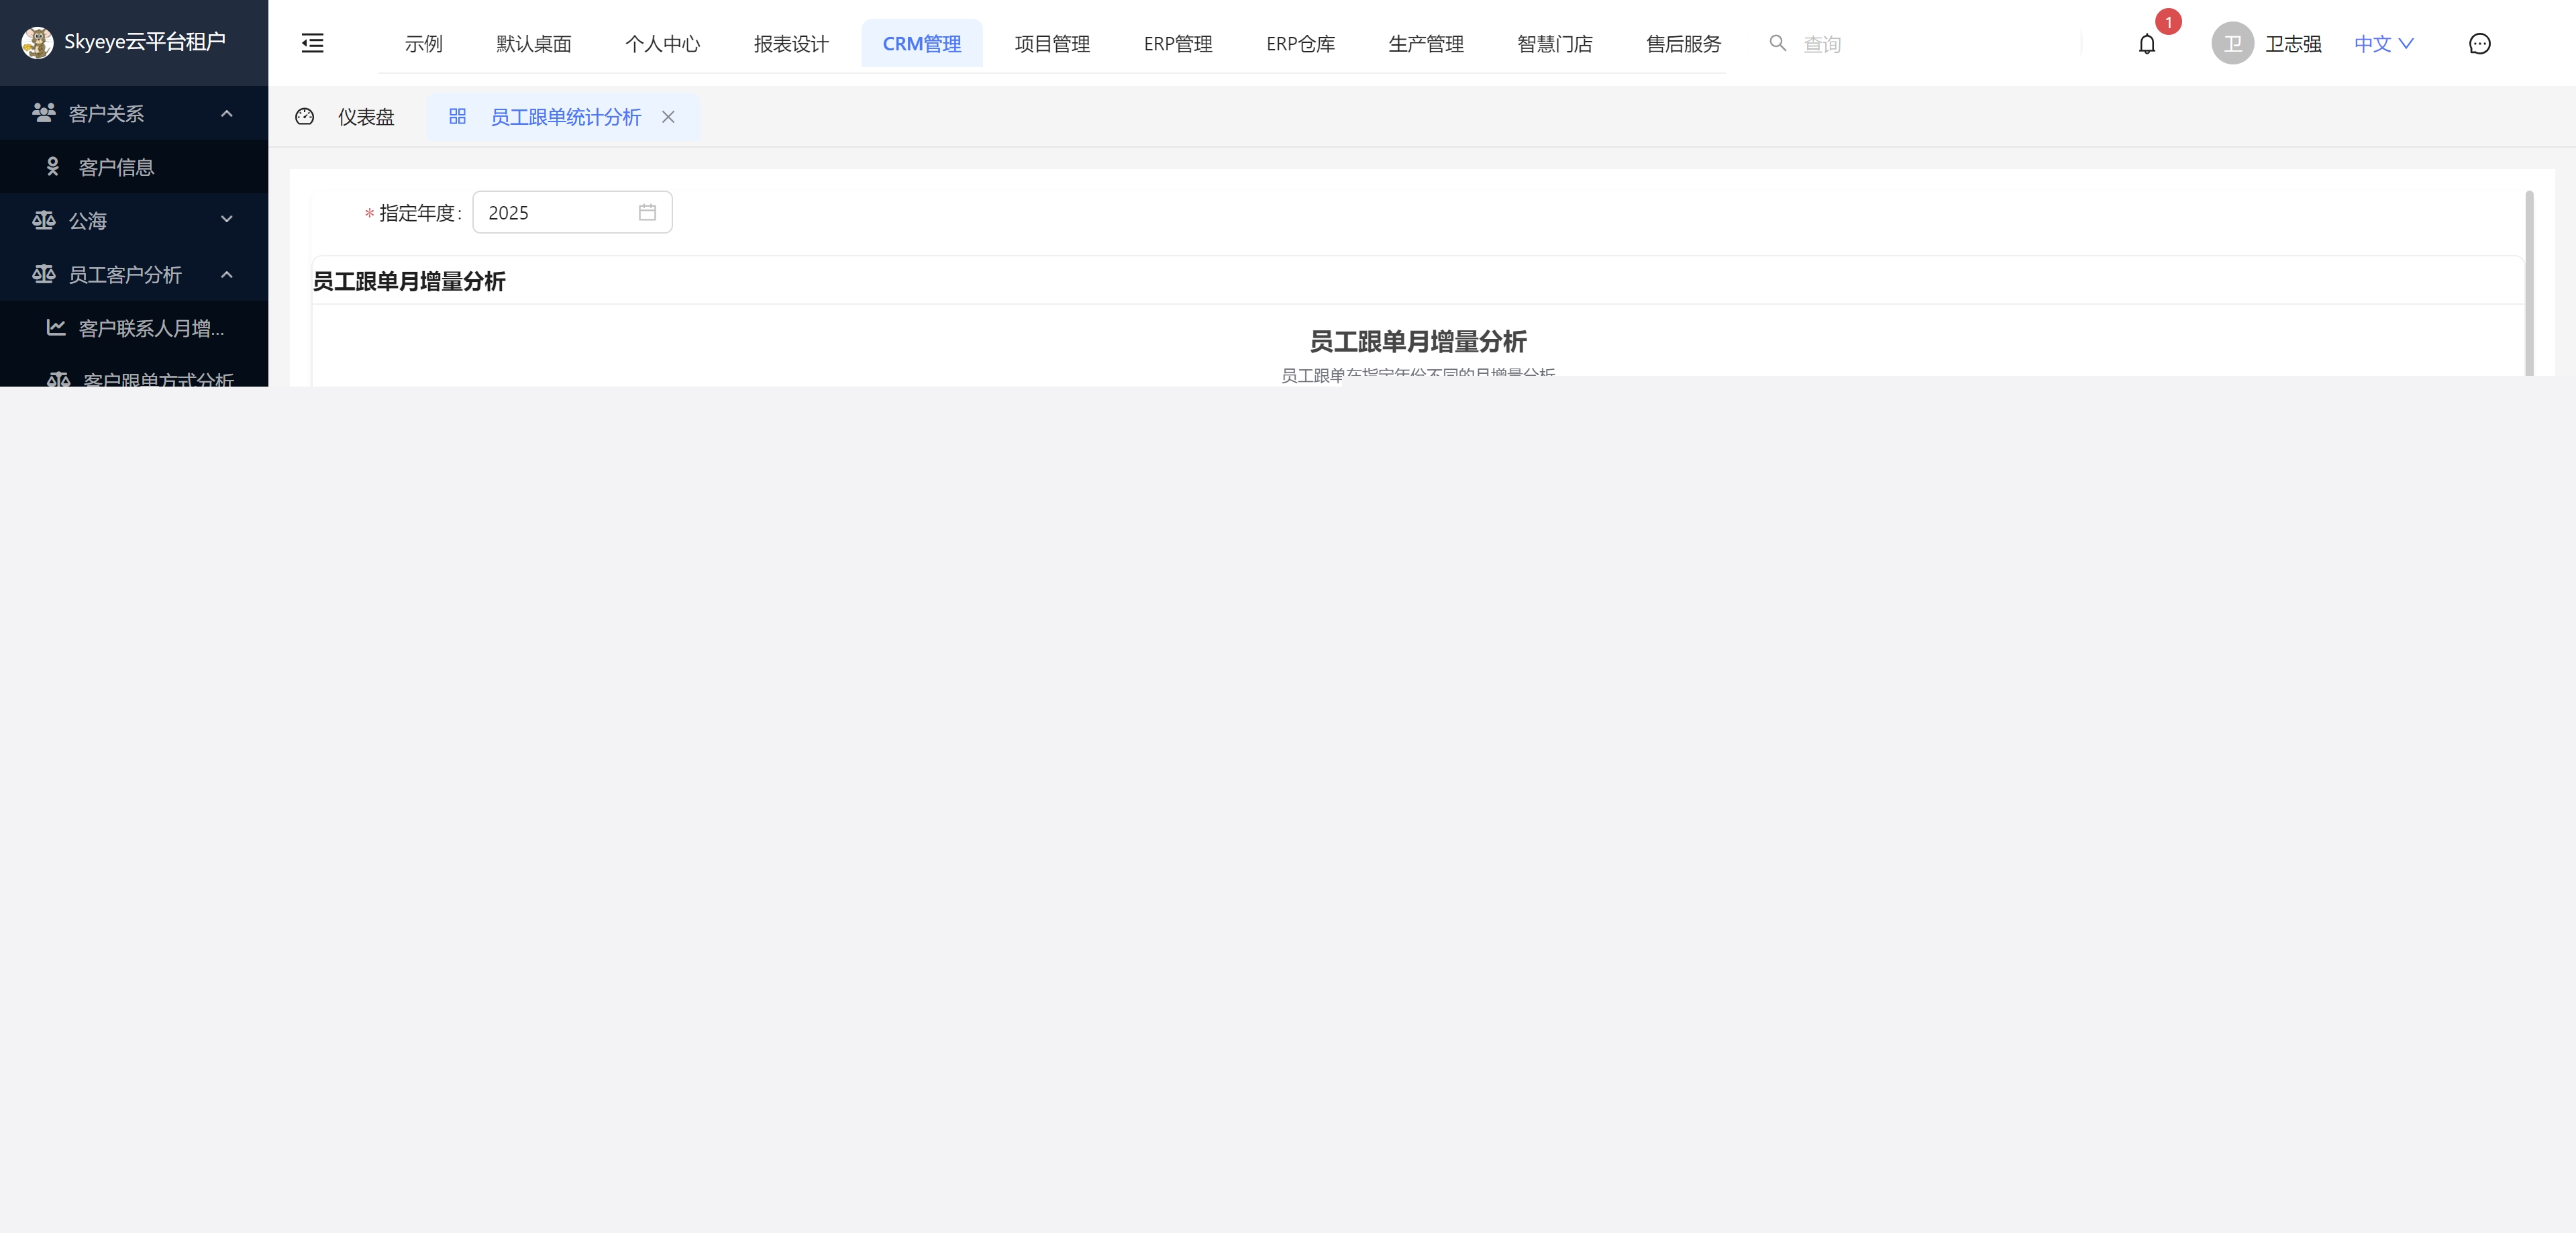Open 客户信息 in the sidebar
The height and width of the screenshot is (1233, 2576).
116,167
